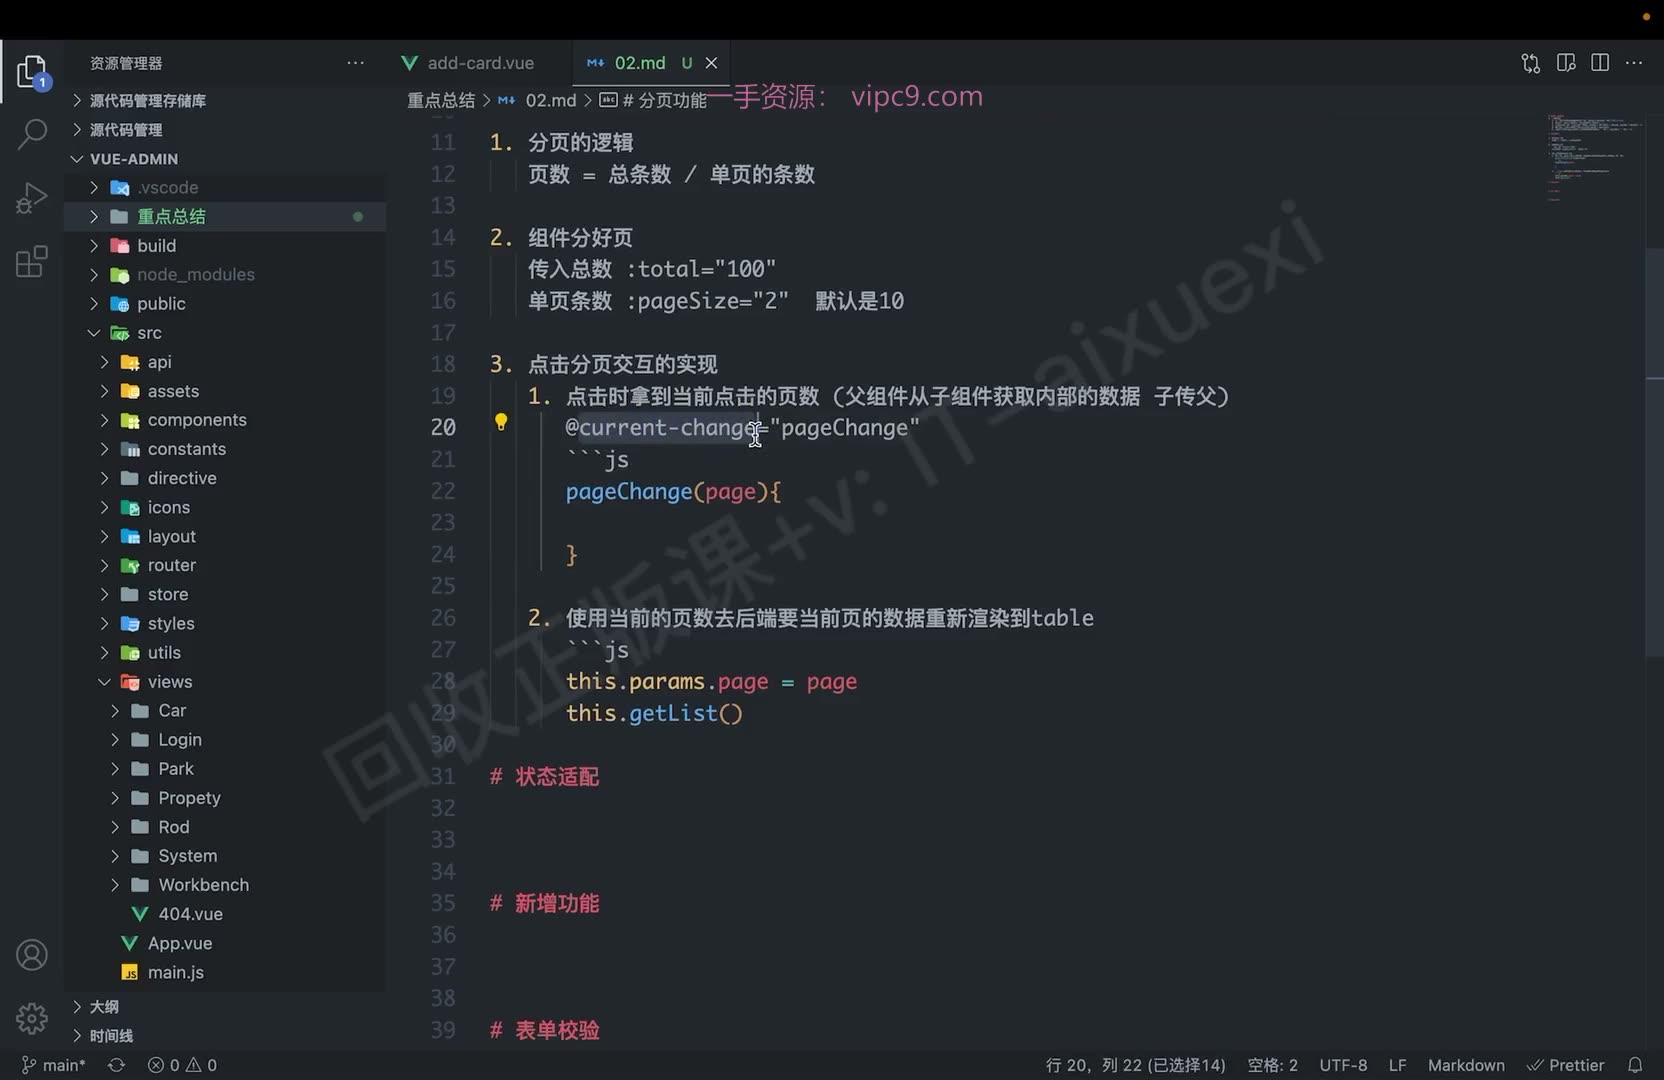Open the Extensions view icon

coord(32,262)
